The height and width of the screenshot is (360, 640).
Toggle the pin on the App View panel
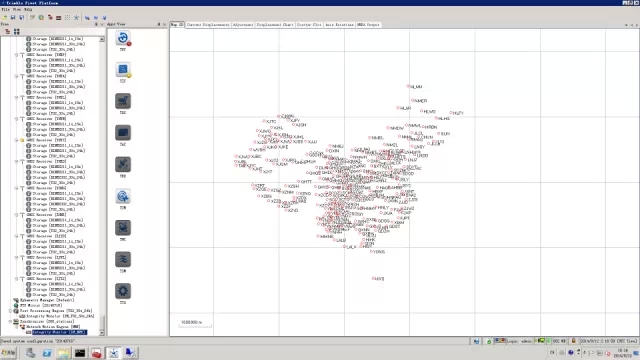pyautogui.click(x=159, y=24)
